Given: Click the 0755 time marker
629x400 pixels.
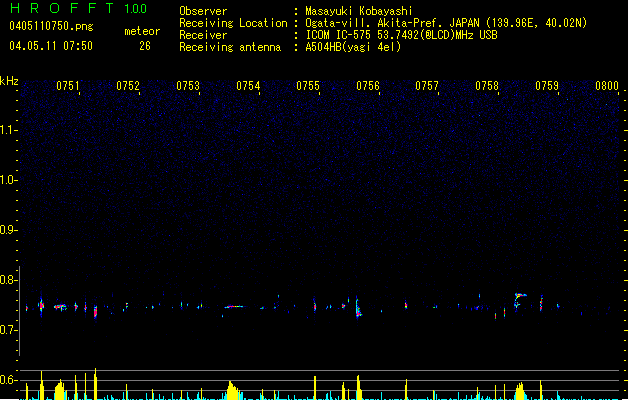Looking at the screenshot, I should tap(308, 86).
